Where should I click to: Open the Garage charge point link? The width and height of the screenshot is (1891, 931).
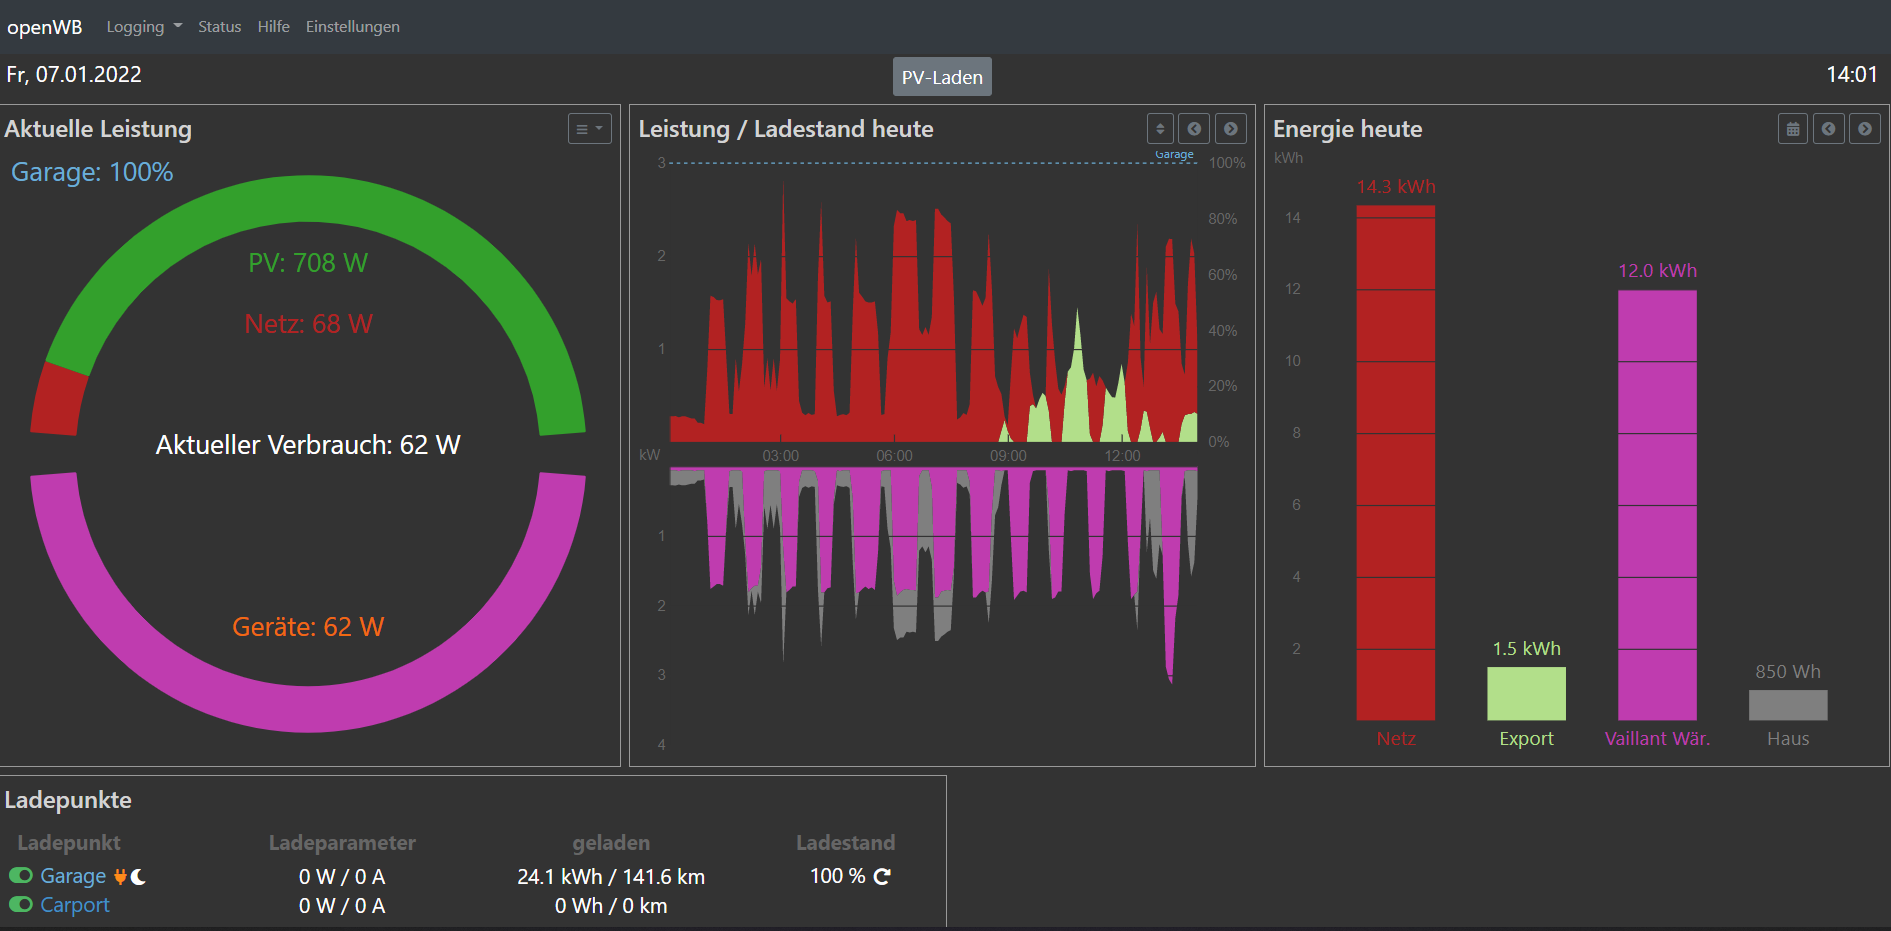tap(73, 876)
